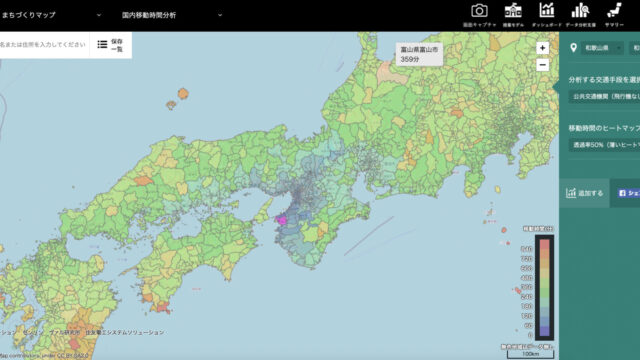Open the 和歌山県 prefecture dropdown
640x360 pixels.
602,48
